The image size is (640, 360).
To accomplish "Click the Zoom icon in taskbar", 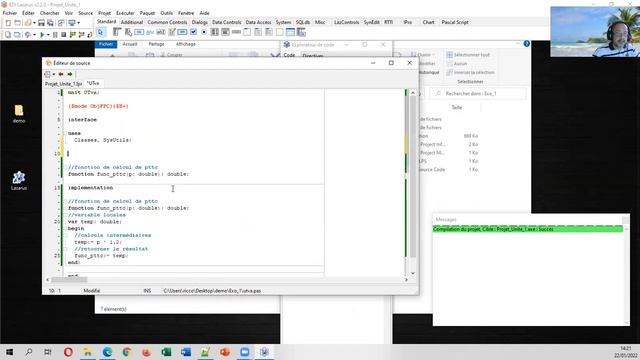I will pyautogui.click(x=244, y=352).
